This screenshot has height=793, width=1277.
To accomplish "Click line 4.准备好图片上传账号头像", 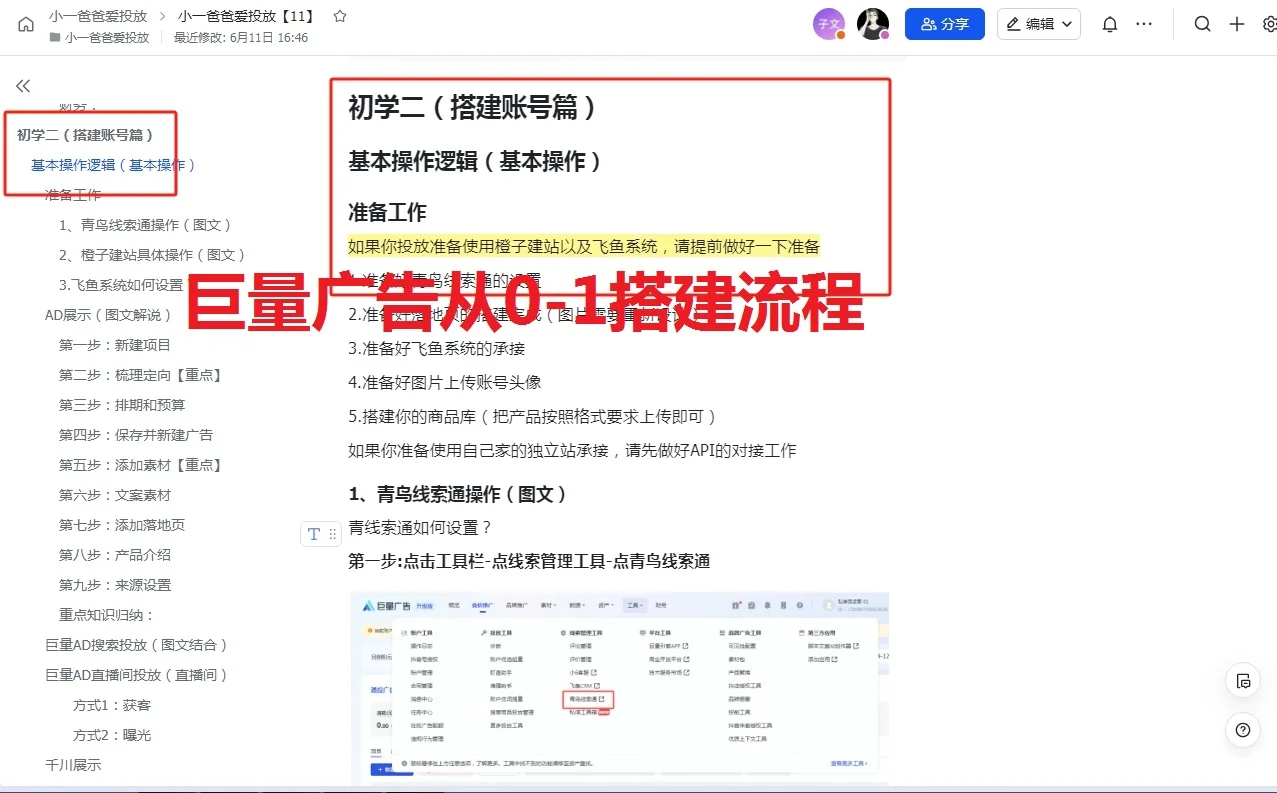I will 445,382.
